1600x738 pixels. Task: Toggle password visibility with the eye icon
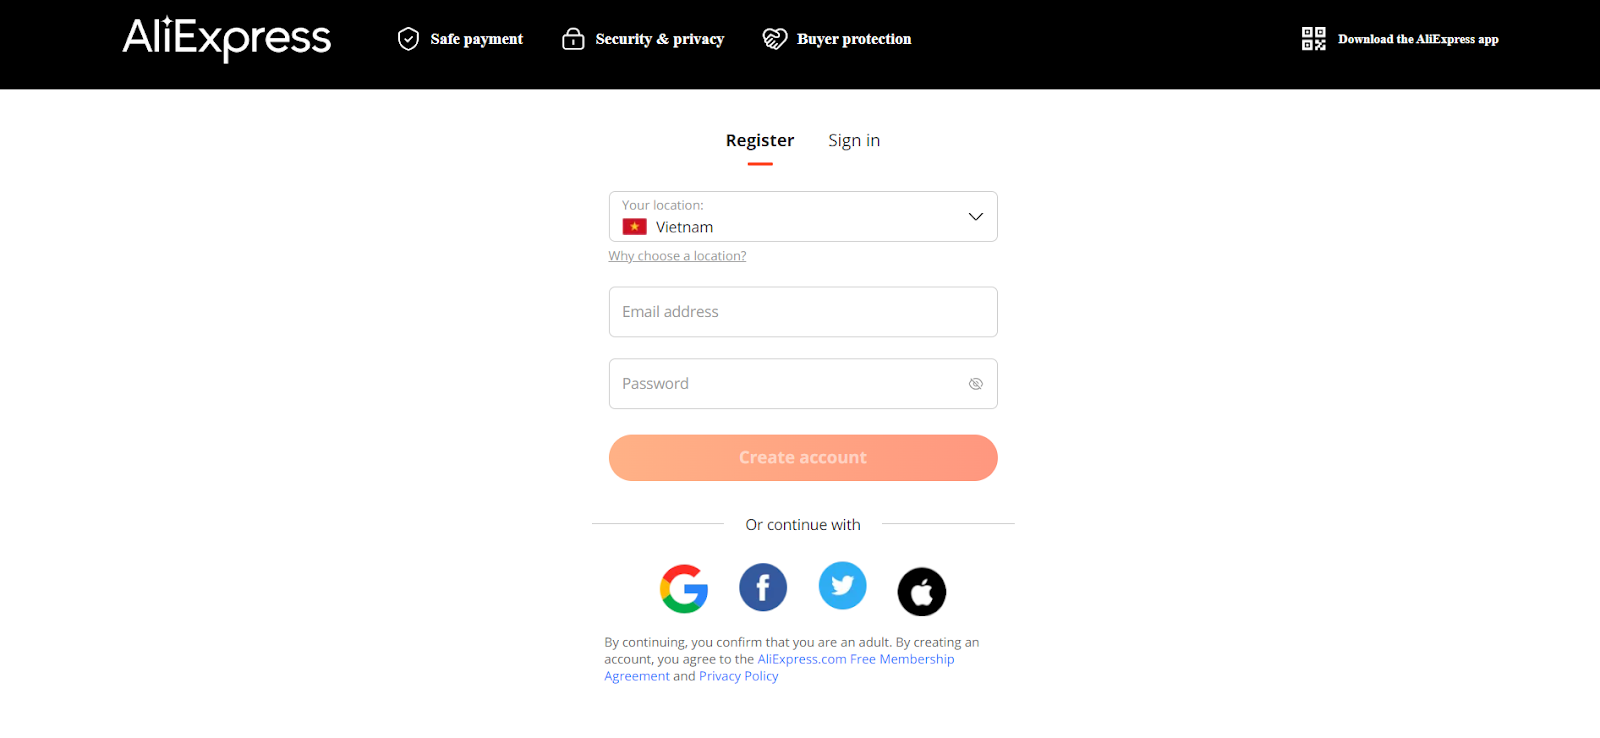click(974, 383)
